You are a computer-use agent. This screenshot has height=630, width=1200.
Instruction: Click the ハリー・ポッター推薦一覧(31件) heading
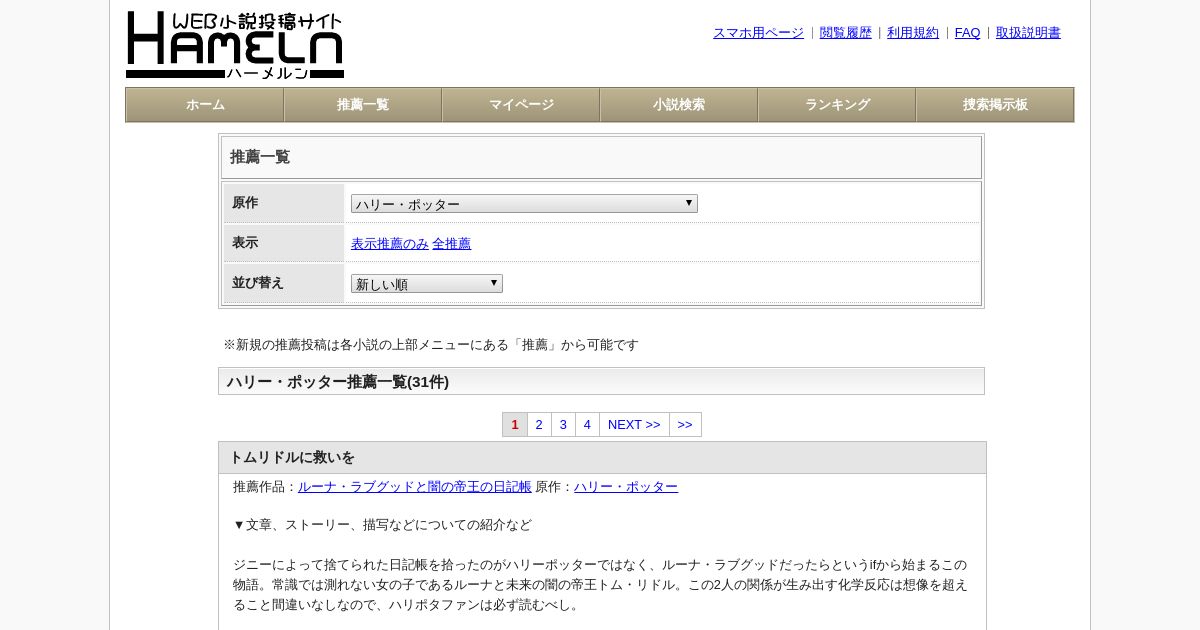[338, 382]
